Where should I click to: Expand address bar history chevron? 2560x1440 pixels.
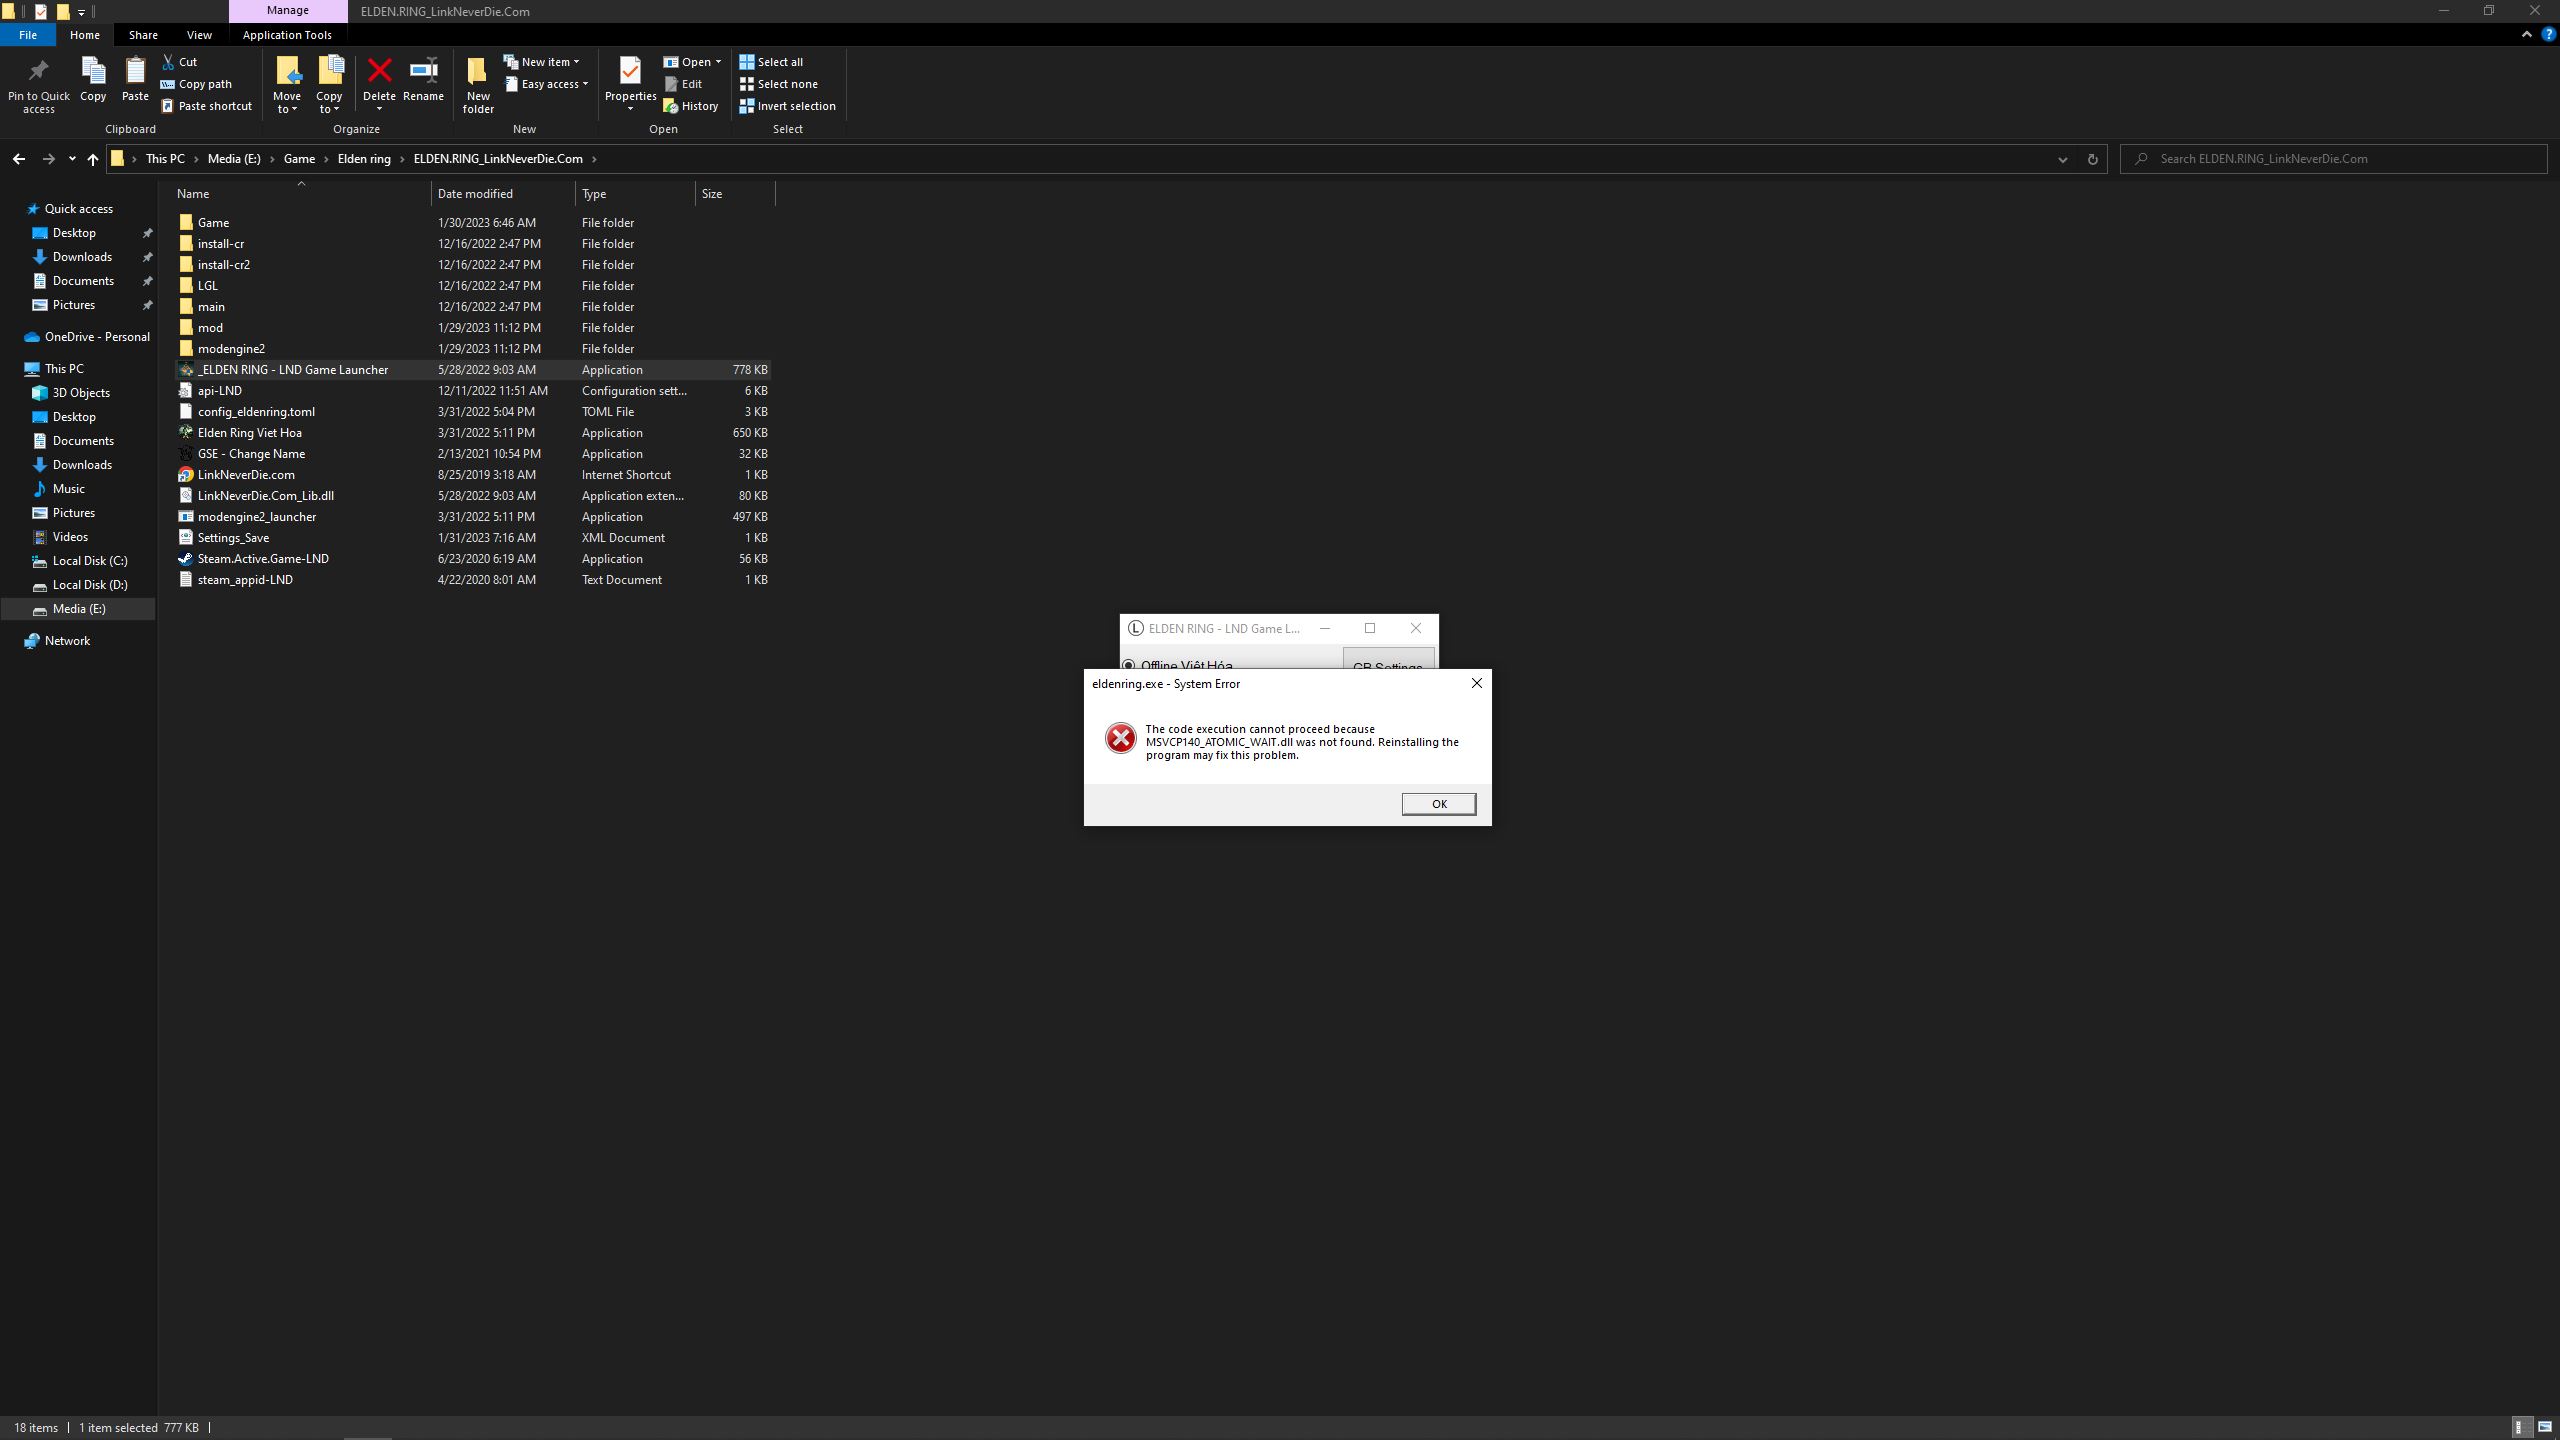tap(2062, 159)
